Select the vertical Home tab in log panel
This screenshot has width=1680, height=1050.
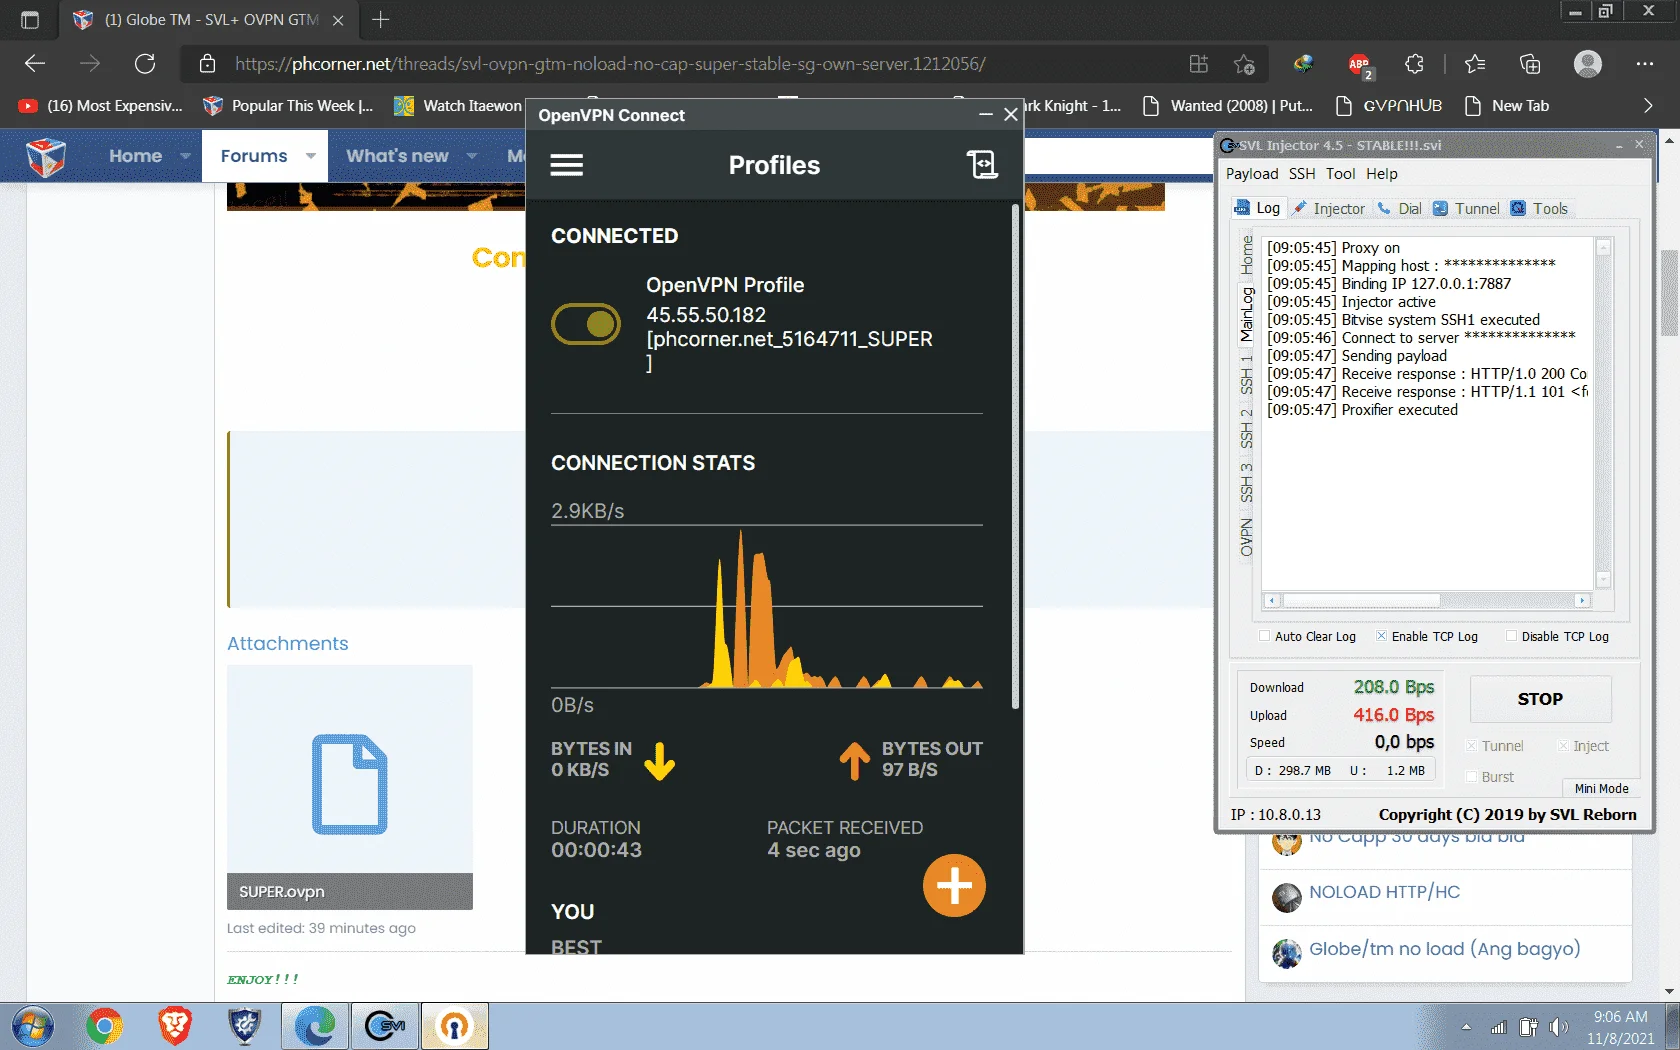tap(1246, 256)
